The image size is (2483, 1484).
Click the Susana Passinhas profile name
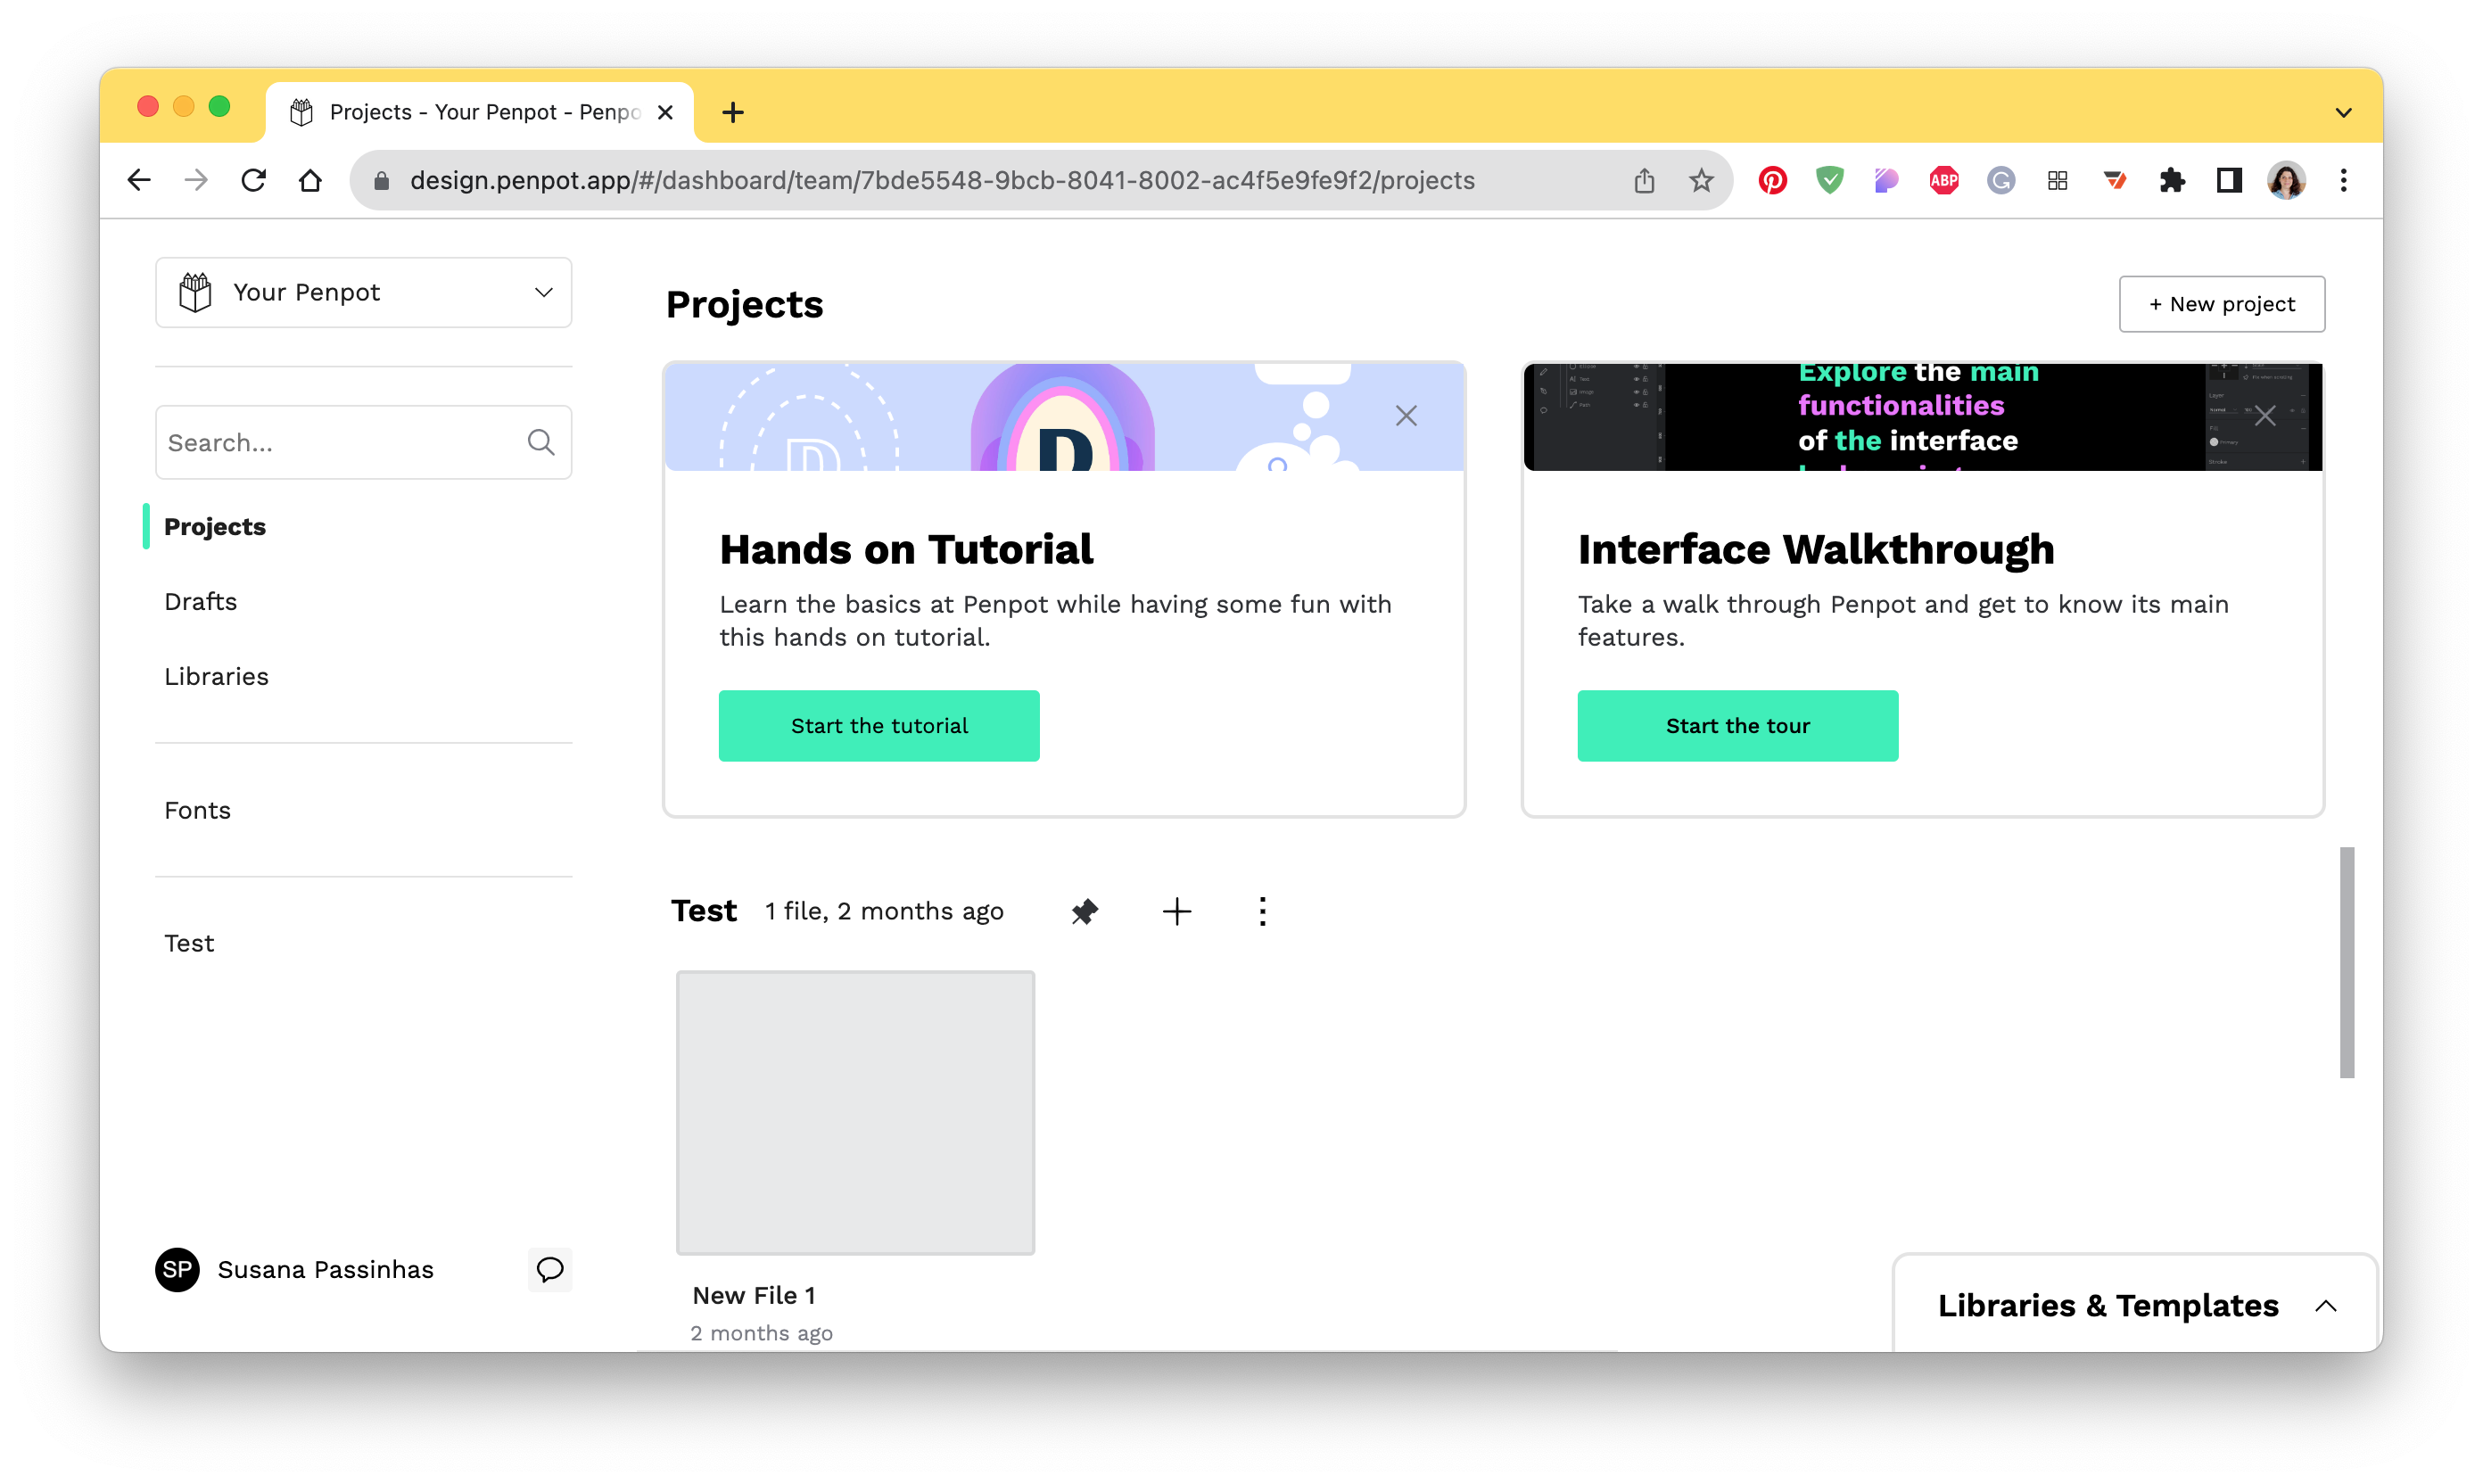click(x=325, y=1269)
